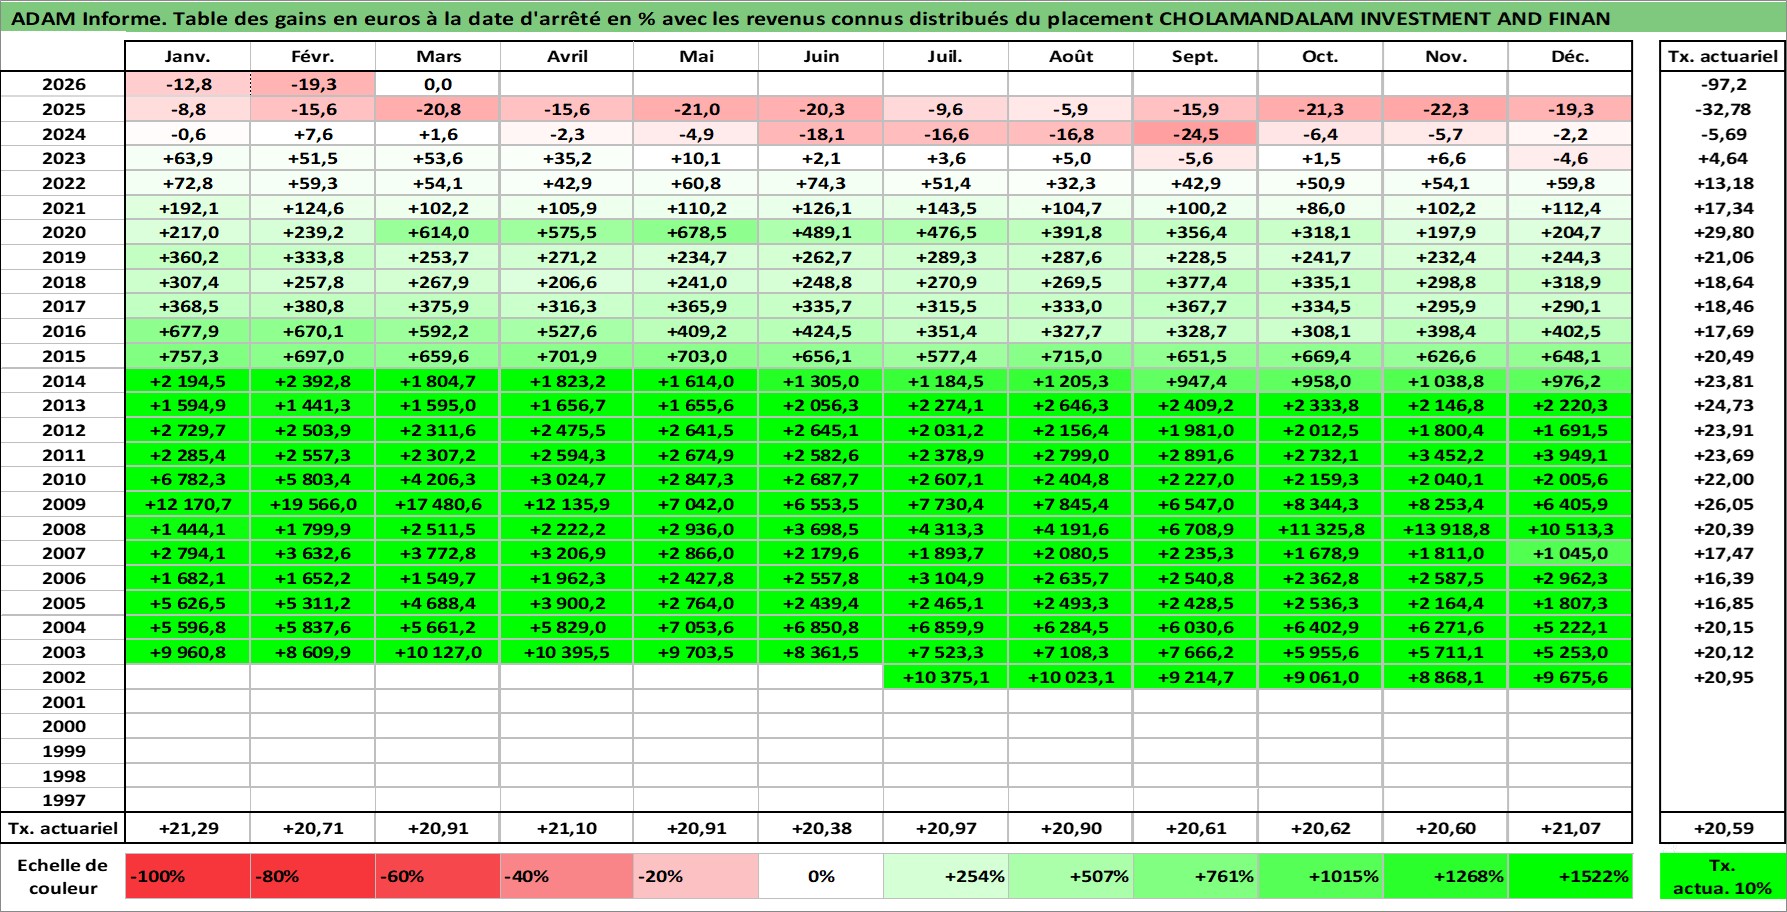Select the Avril column header

point(567,56)
